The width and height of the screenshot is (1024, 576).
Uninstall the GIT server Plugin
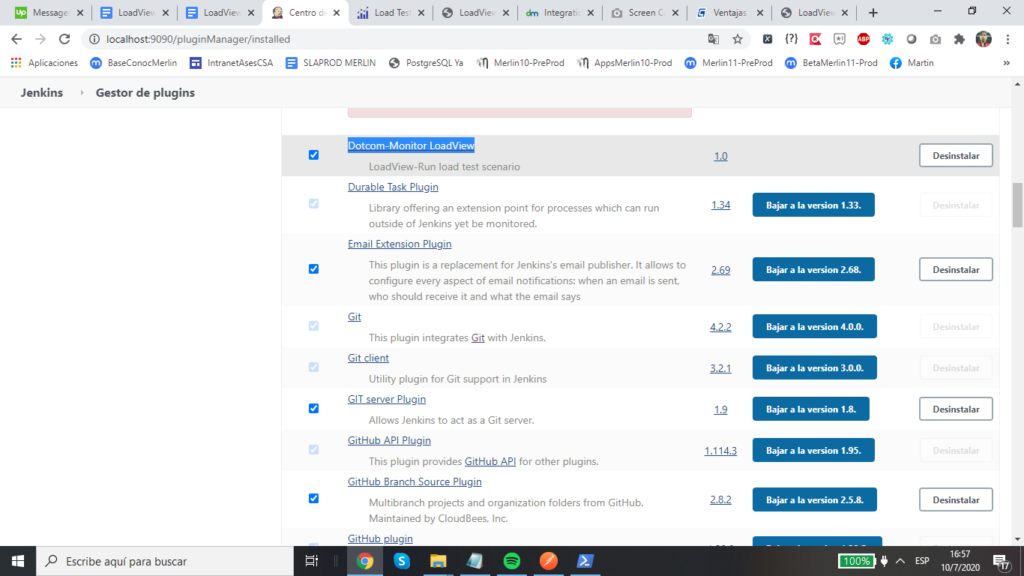pos(955,409)
